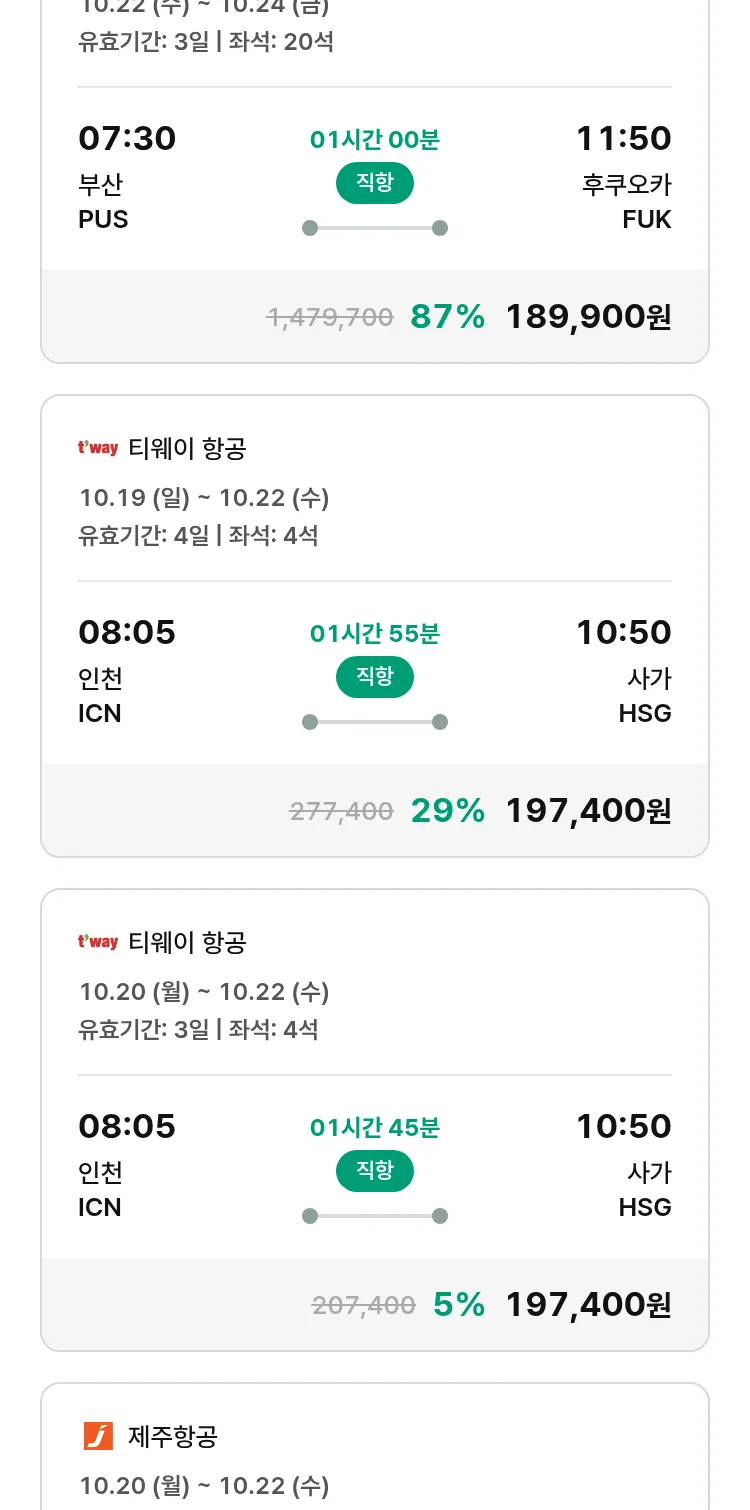Tap the orange Jeju Air logo icon
This screenshot has width=750, height=1510.
[x=98, y=1436]
